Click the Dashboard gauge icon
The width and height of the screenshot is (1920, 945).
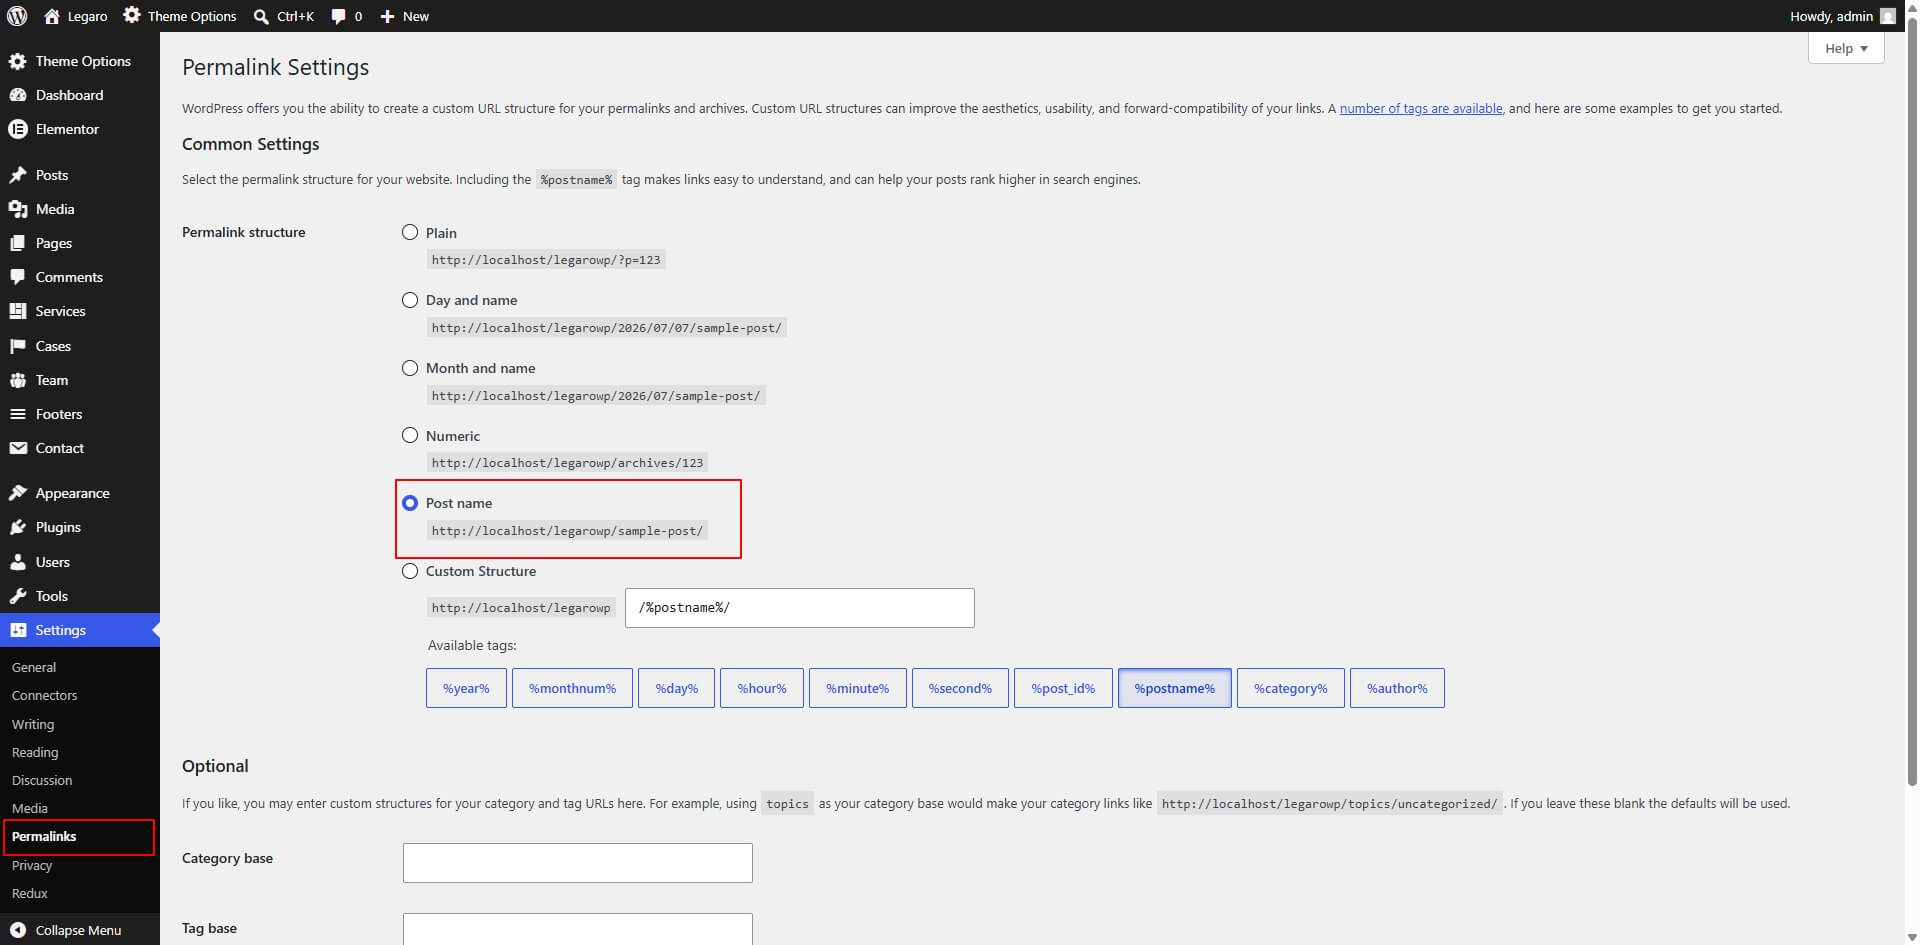tap(18, 95)
